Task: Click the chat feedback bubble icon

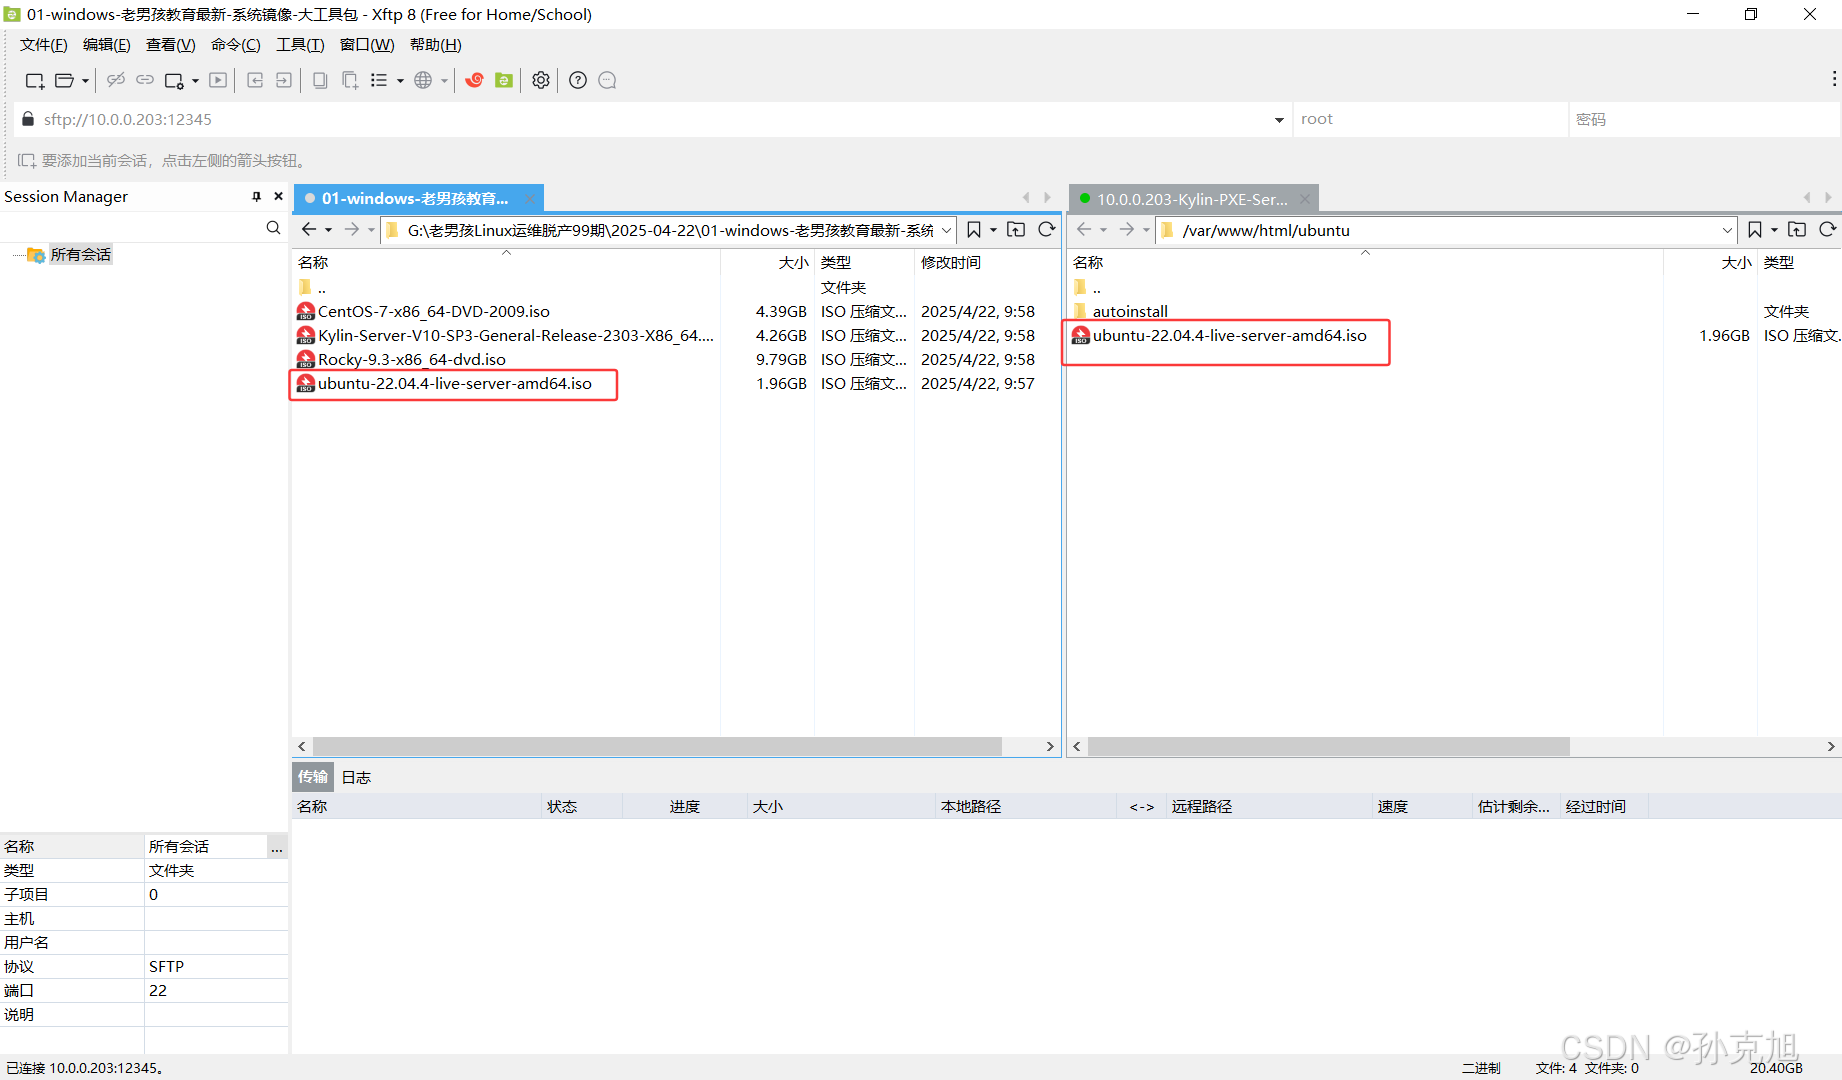Action: point(607,80)
